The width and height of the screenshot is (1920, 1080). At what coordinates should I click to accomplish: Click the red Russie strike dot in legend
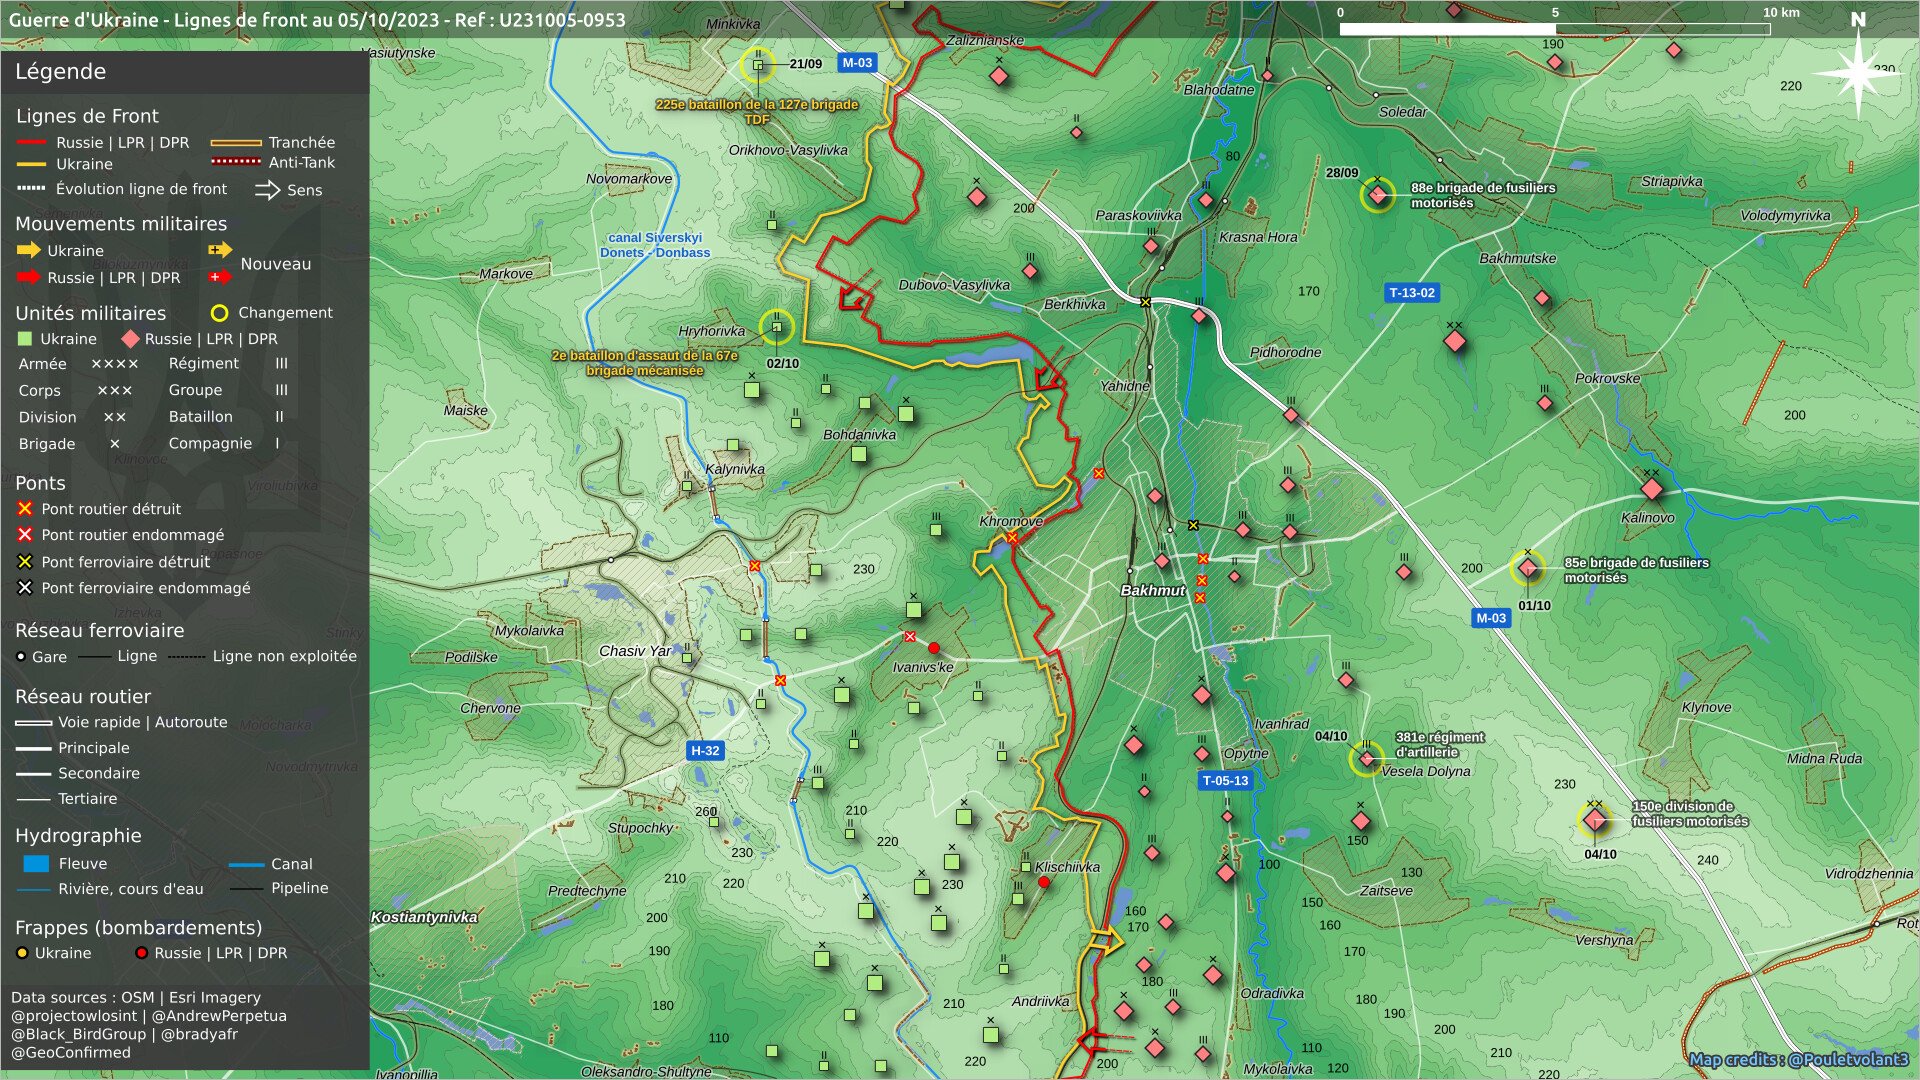click(x=141, y=953)
